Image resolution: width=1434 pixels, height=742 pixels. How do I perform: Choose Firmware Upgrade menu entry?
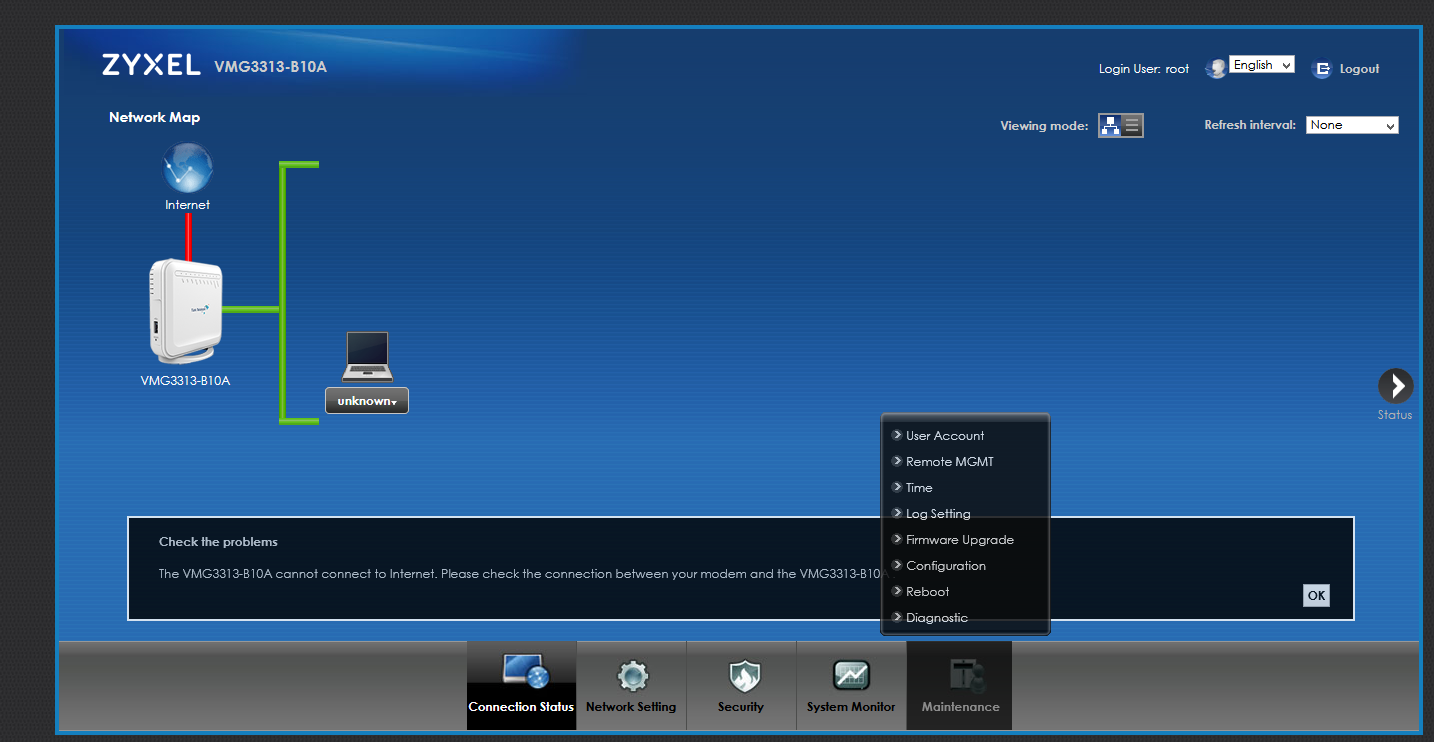tap(960, 539)
